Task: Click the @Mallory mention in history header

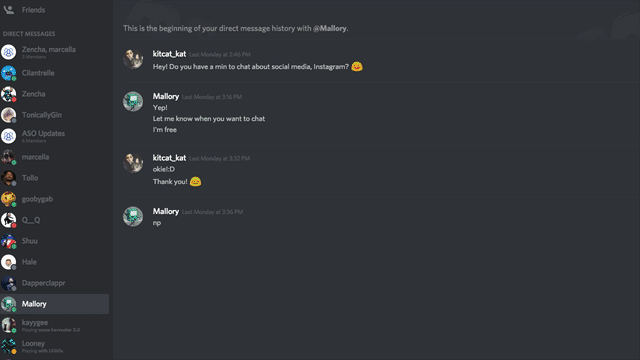Action: [330, 28]
